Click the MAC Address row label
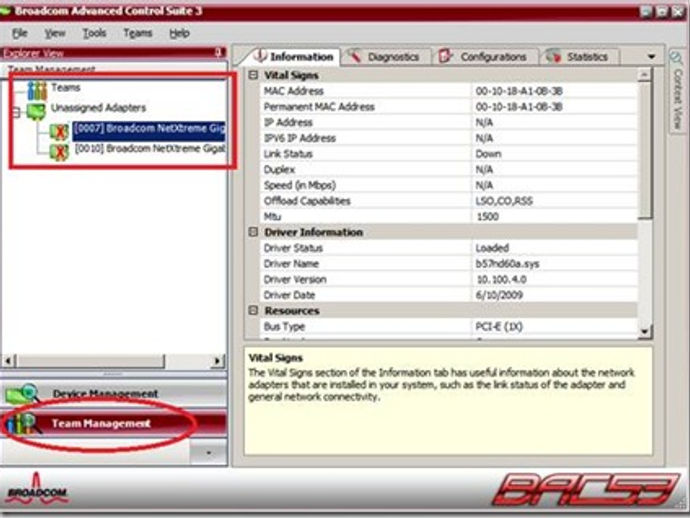The width and height of the screenshot is (690, 518). (294, 91)
